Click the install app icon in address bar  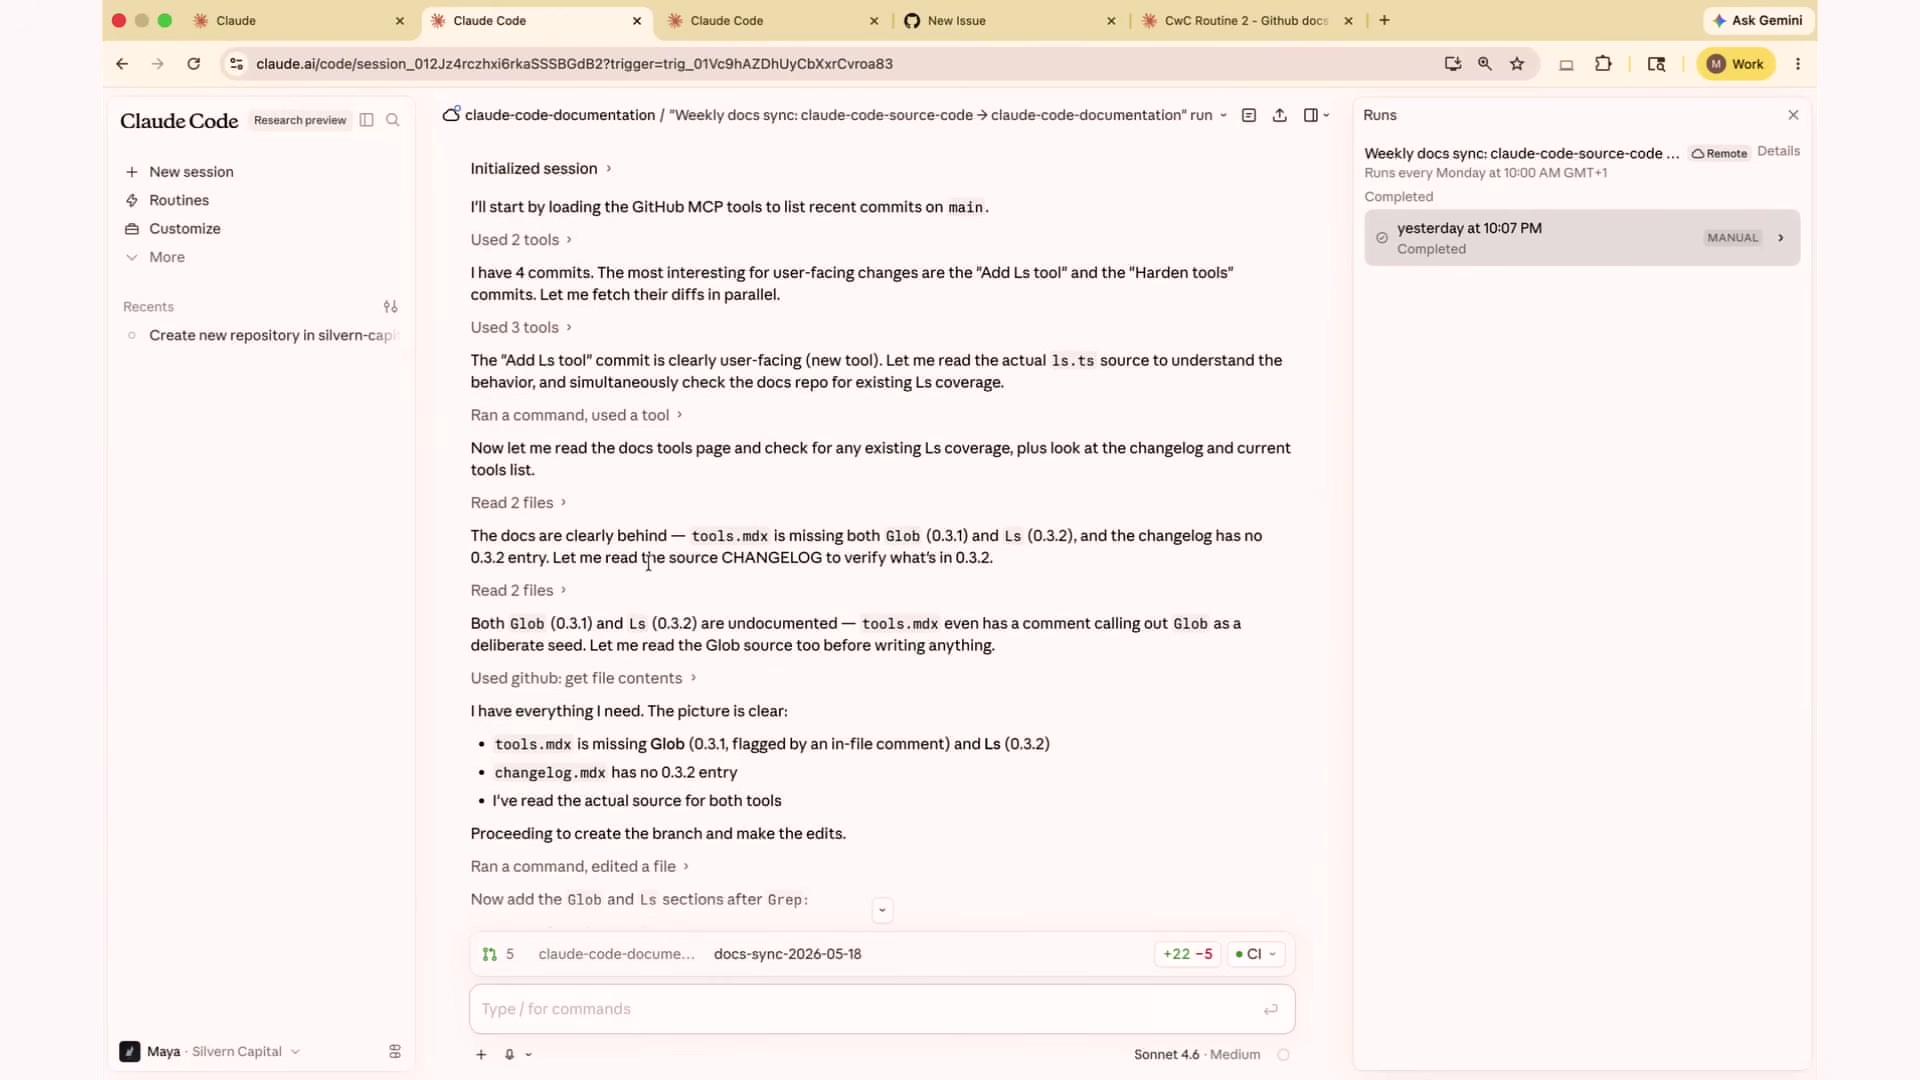[x=1453, y=64]
